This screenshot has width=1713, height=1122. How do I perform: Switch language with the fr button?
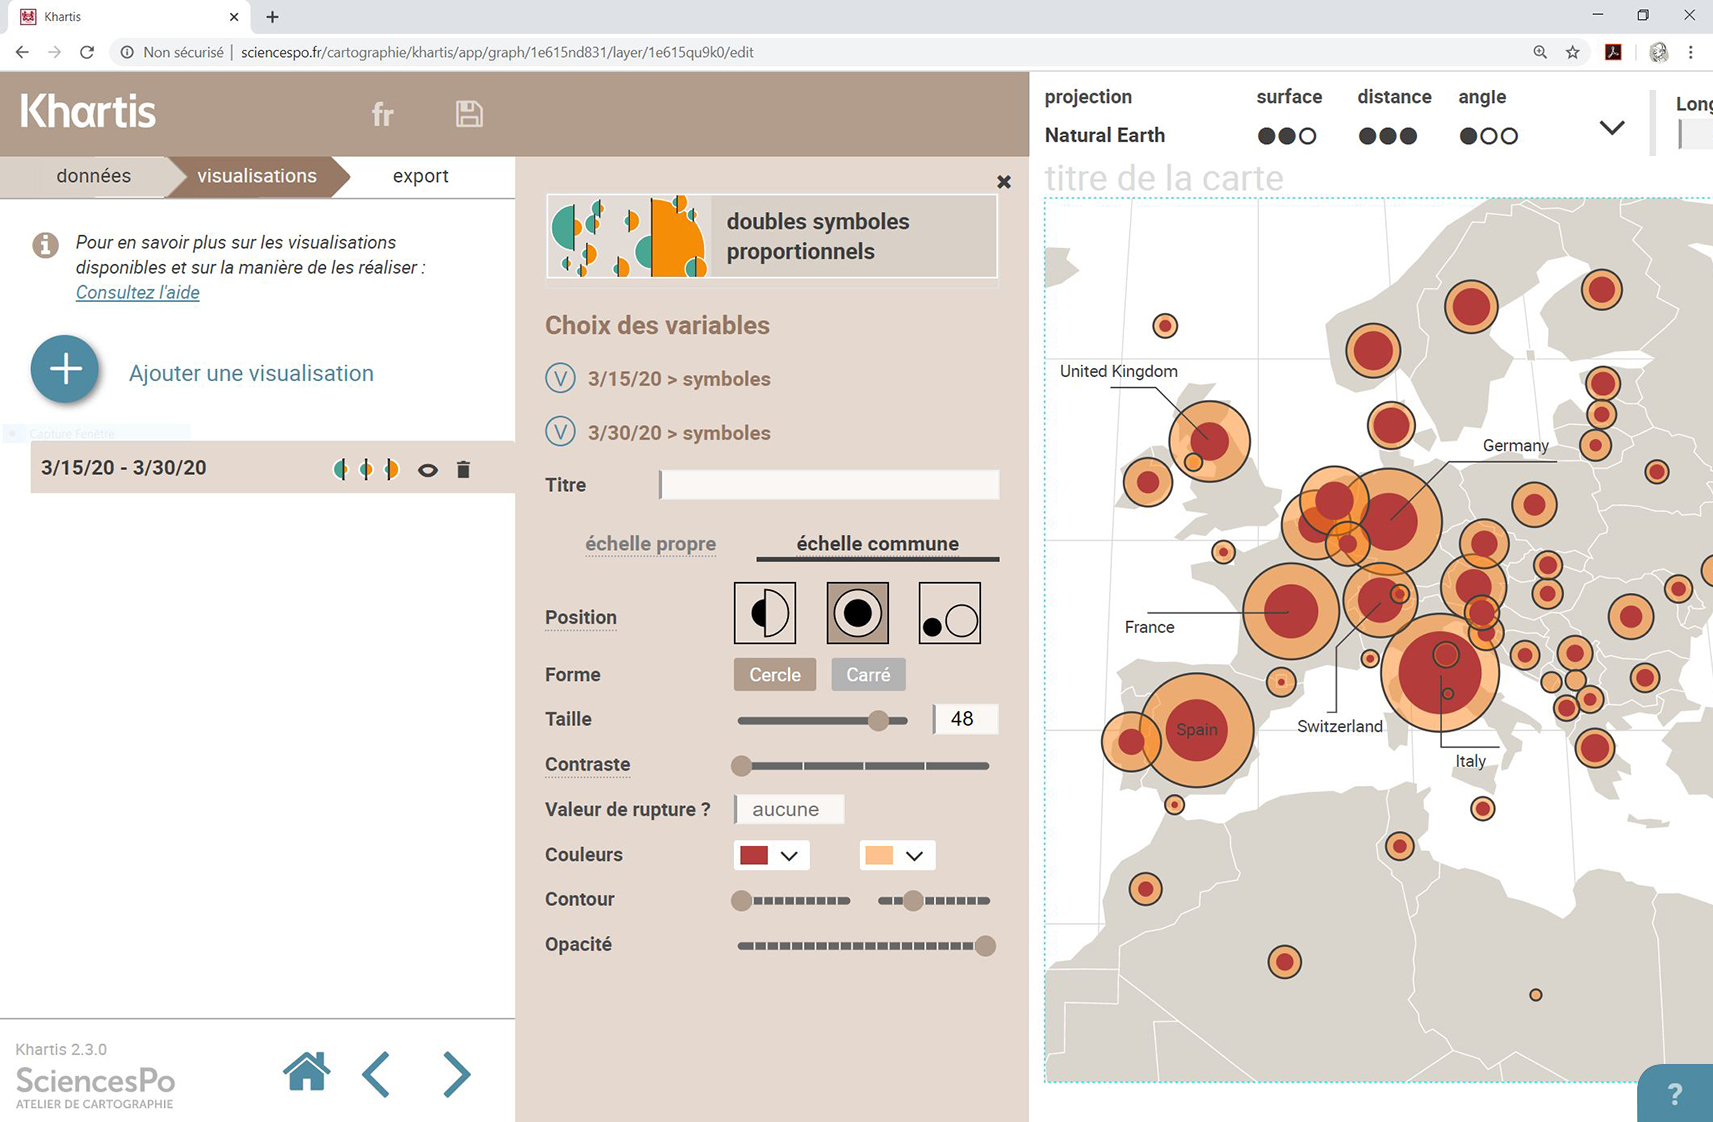[x=382, y=114]
